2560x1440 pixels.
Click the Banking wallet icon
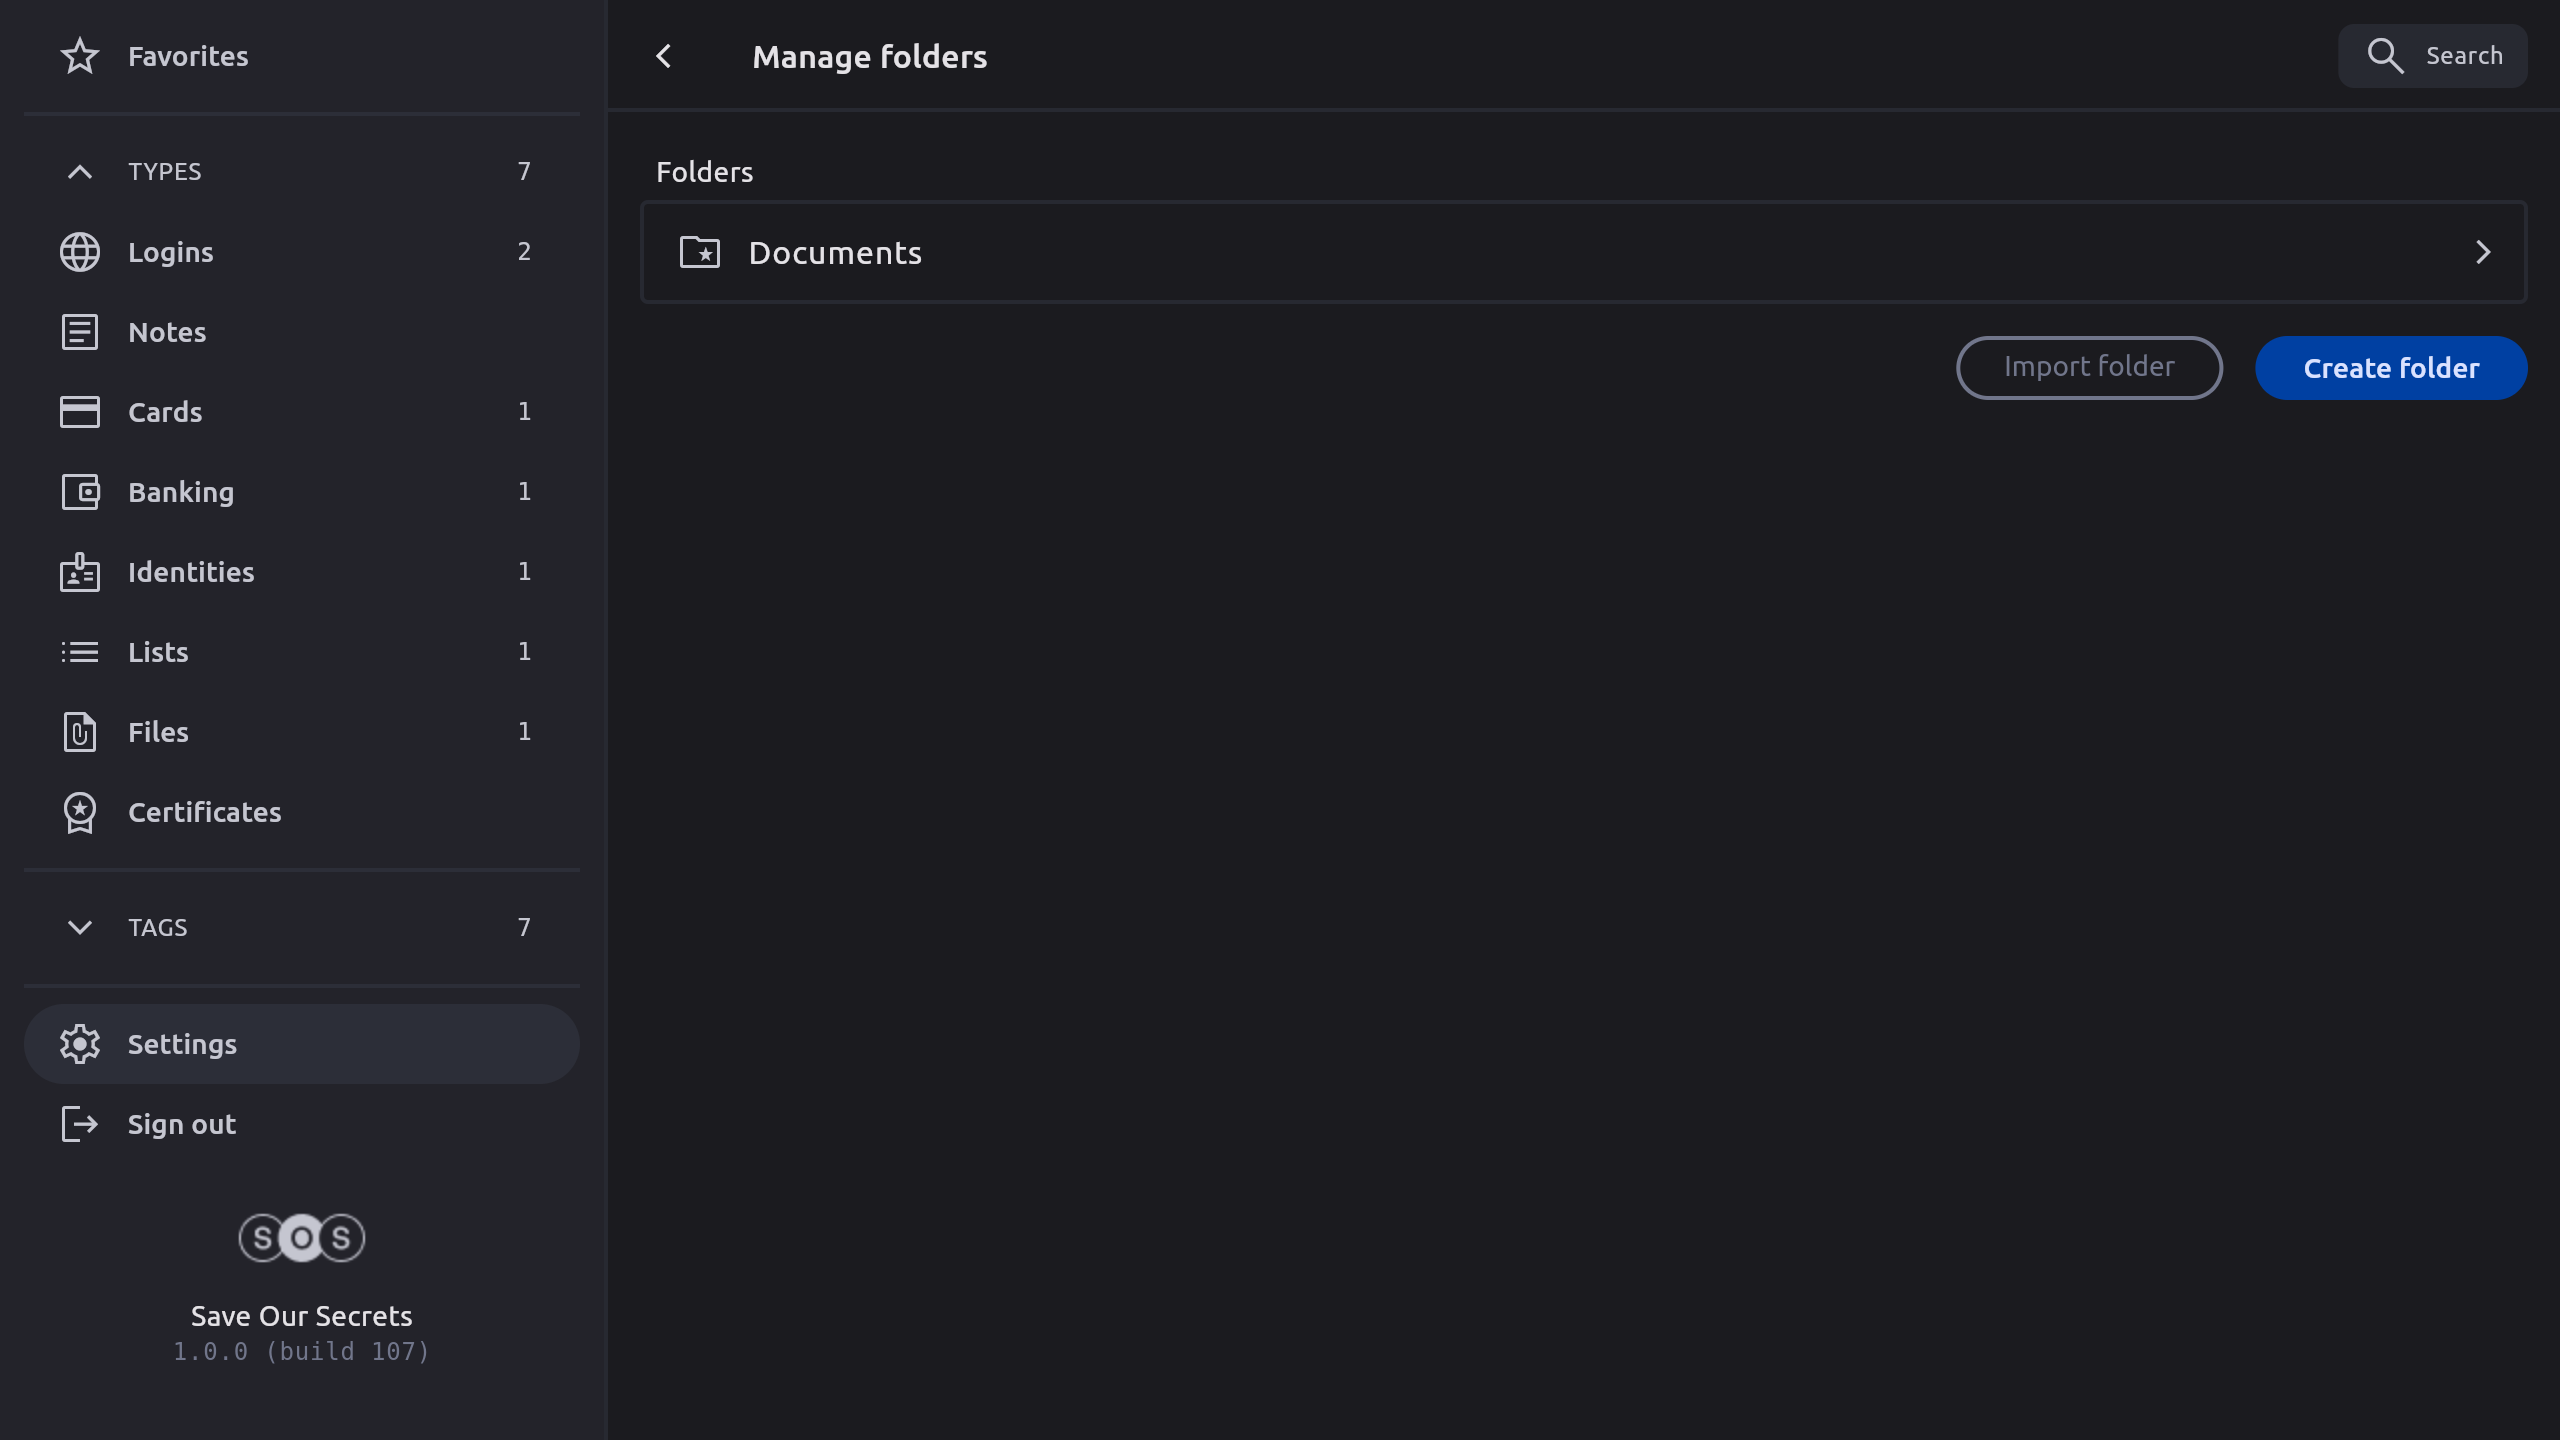(x=80, y=492)
